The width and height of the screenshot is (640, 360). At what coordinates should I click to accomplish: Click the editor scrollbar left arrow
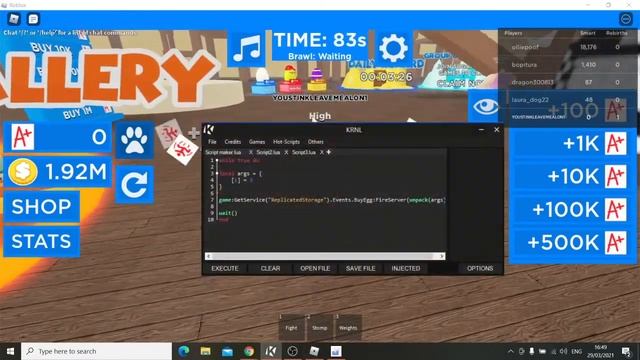[209, 256]
